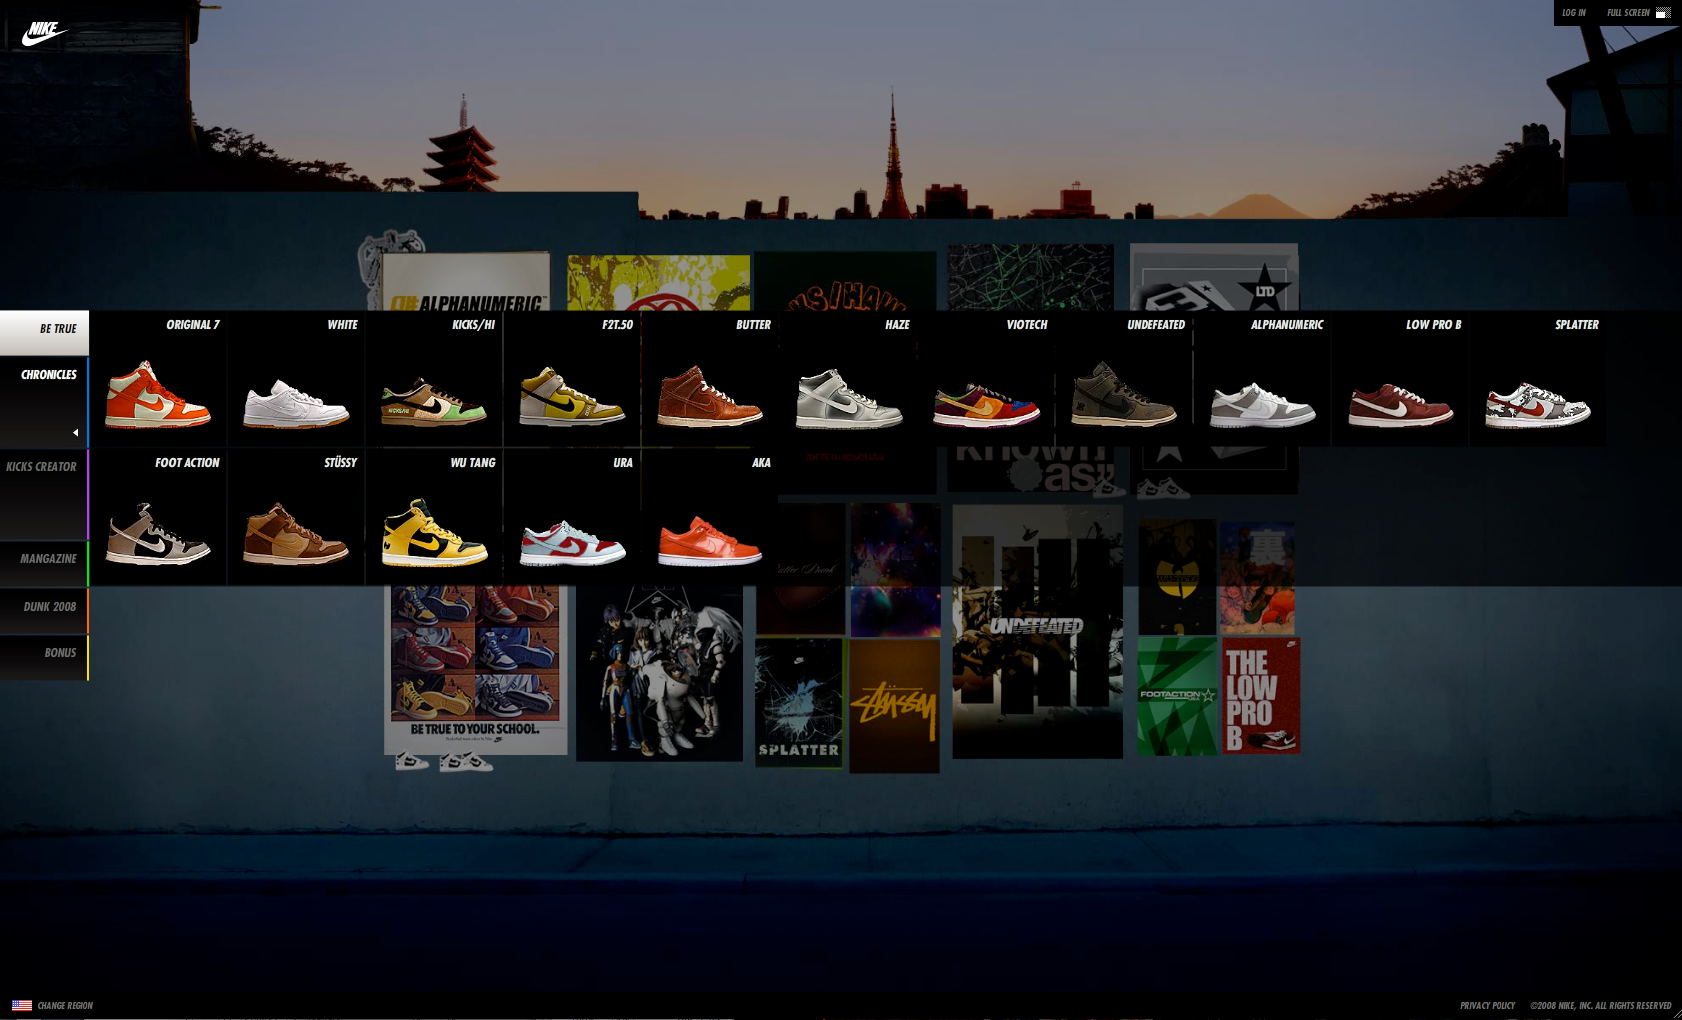Viewport: 1682px width, 1020px height.
Task: Click the full screen icon
Action: 1663,13
